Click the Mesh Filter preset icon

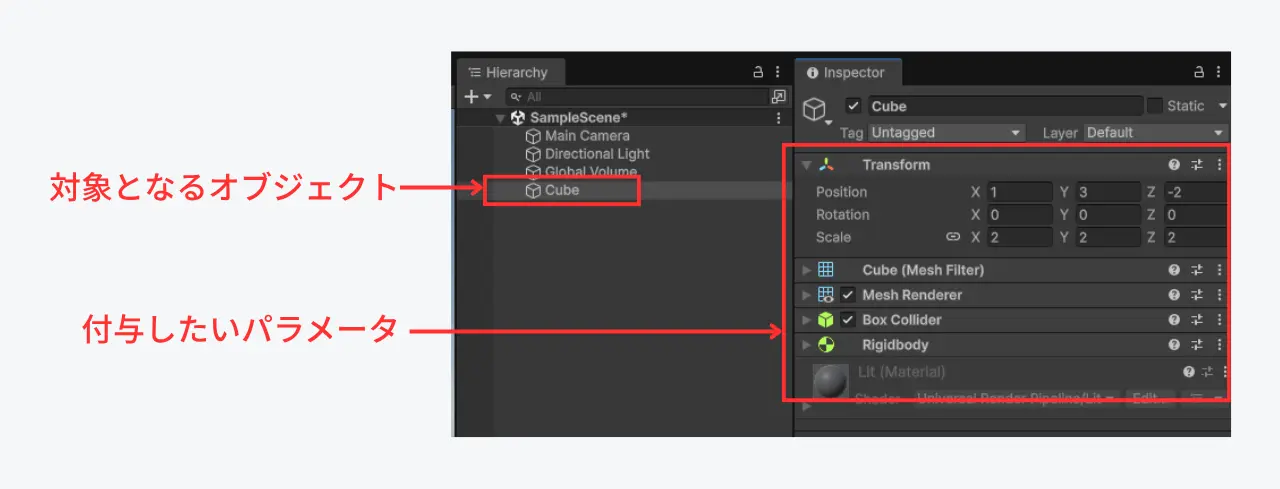click(1197, 270)
